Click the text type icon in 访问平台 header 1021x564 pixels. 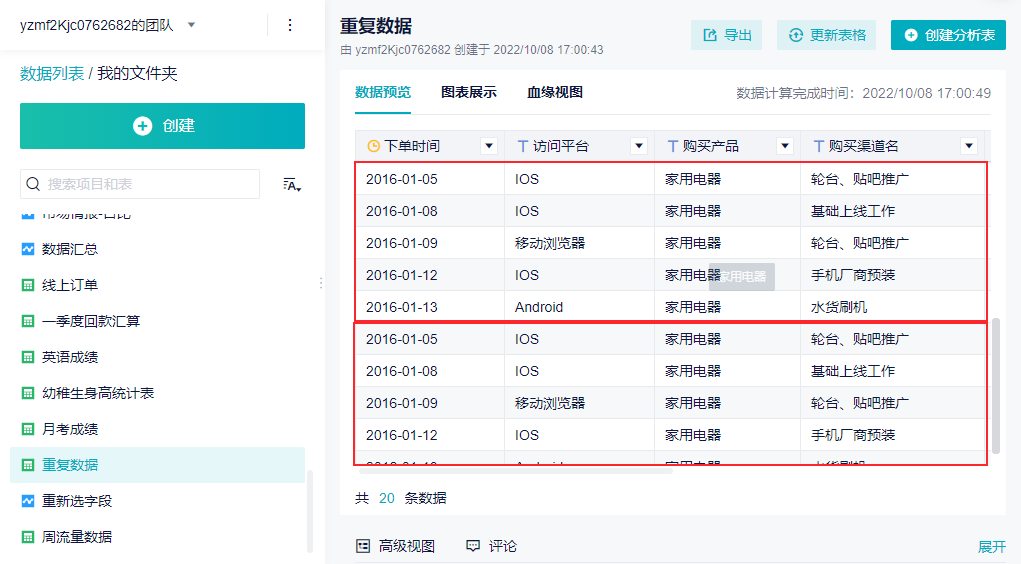(522, 146)
